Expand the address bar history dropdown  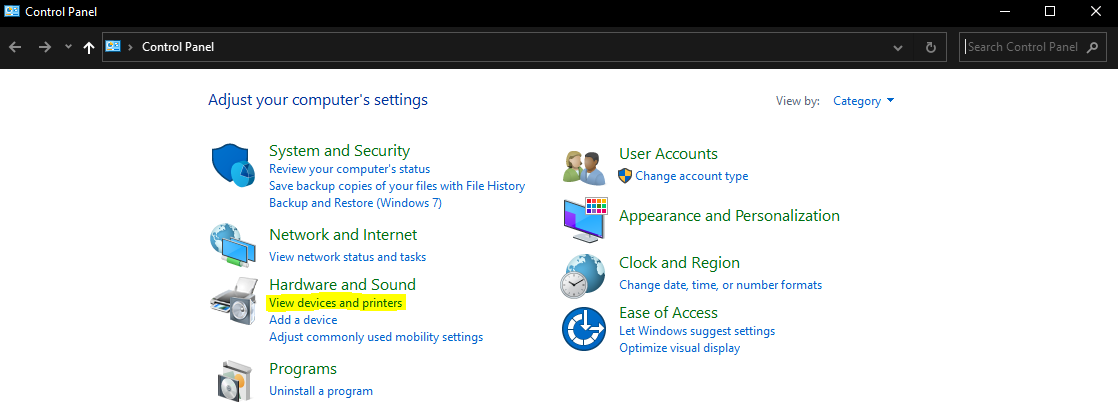(898, 47)
